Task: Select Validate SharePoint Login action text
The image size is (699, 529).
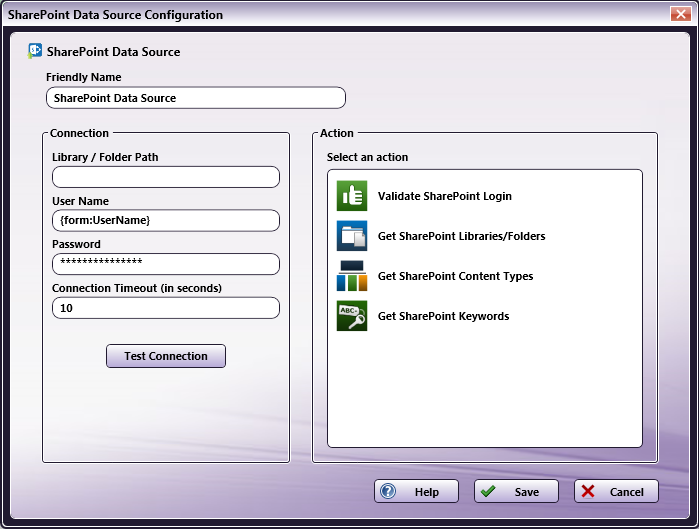Action: pyautogui.click(x=444, y=196)
